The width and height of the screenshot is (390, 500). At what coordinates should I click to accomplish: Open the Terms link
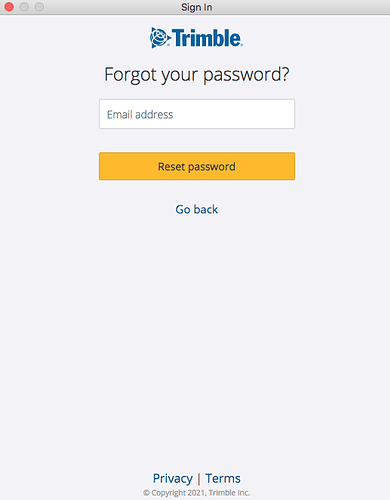[223, 478]
